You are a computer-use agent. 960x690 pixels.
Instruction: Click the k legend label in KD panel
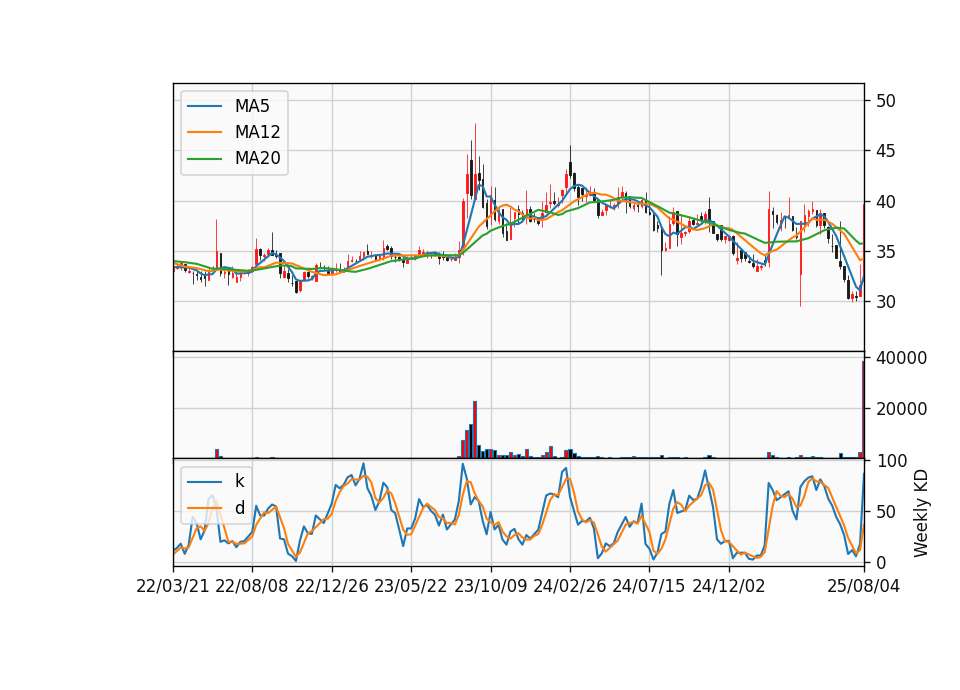point(239,481)
